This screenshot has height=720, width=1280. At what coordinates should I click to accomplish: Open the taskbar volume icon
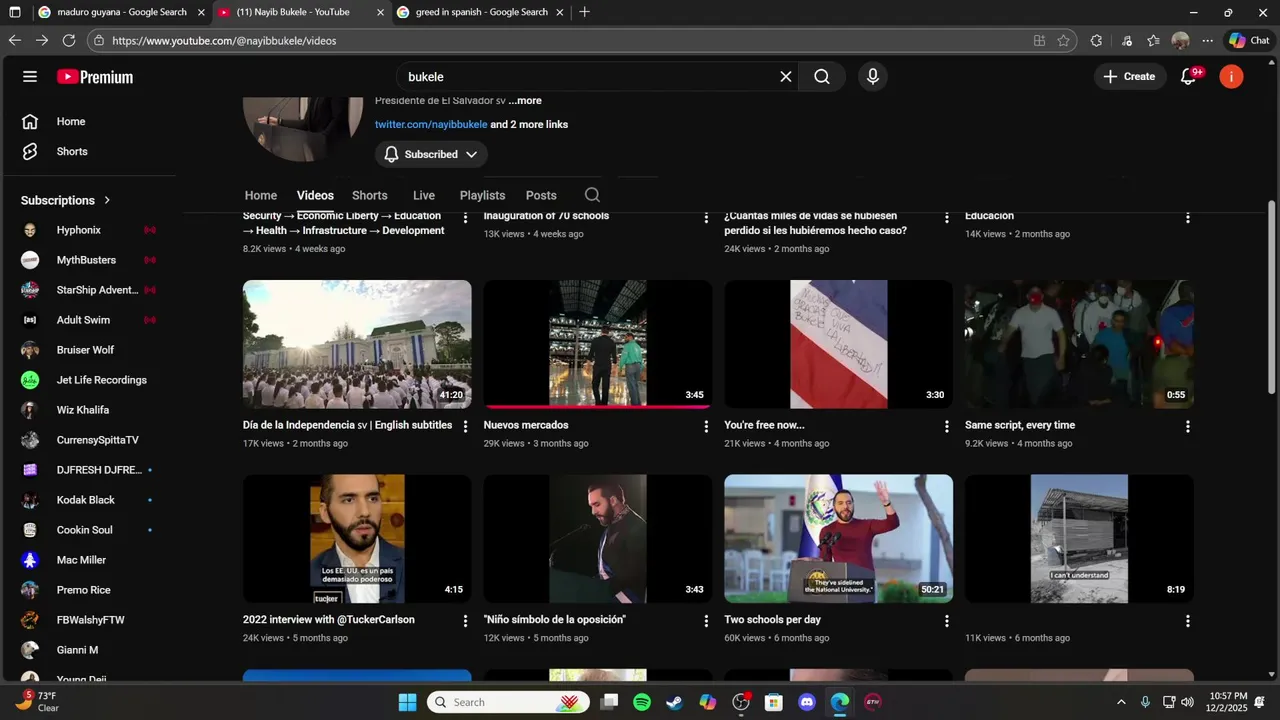pyautogui.click(x=1187, y=702)
